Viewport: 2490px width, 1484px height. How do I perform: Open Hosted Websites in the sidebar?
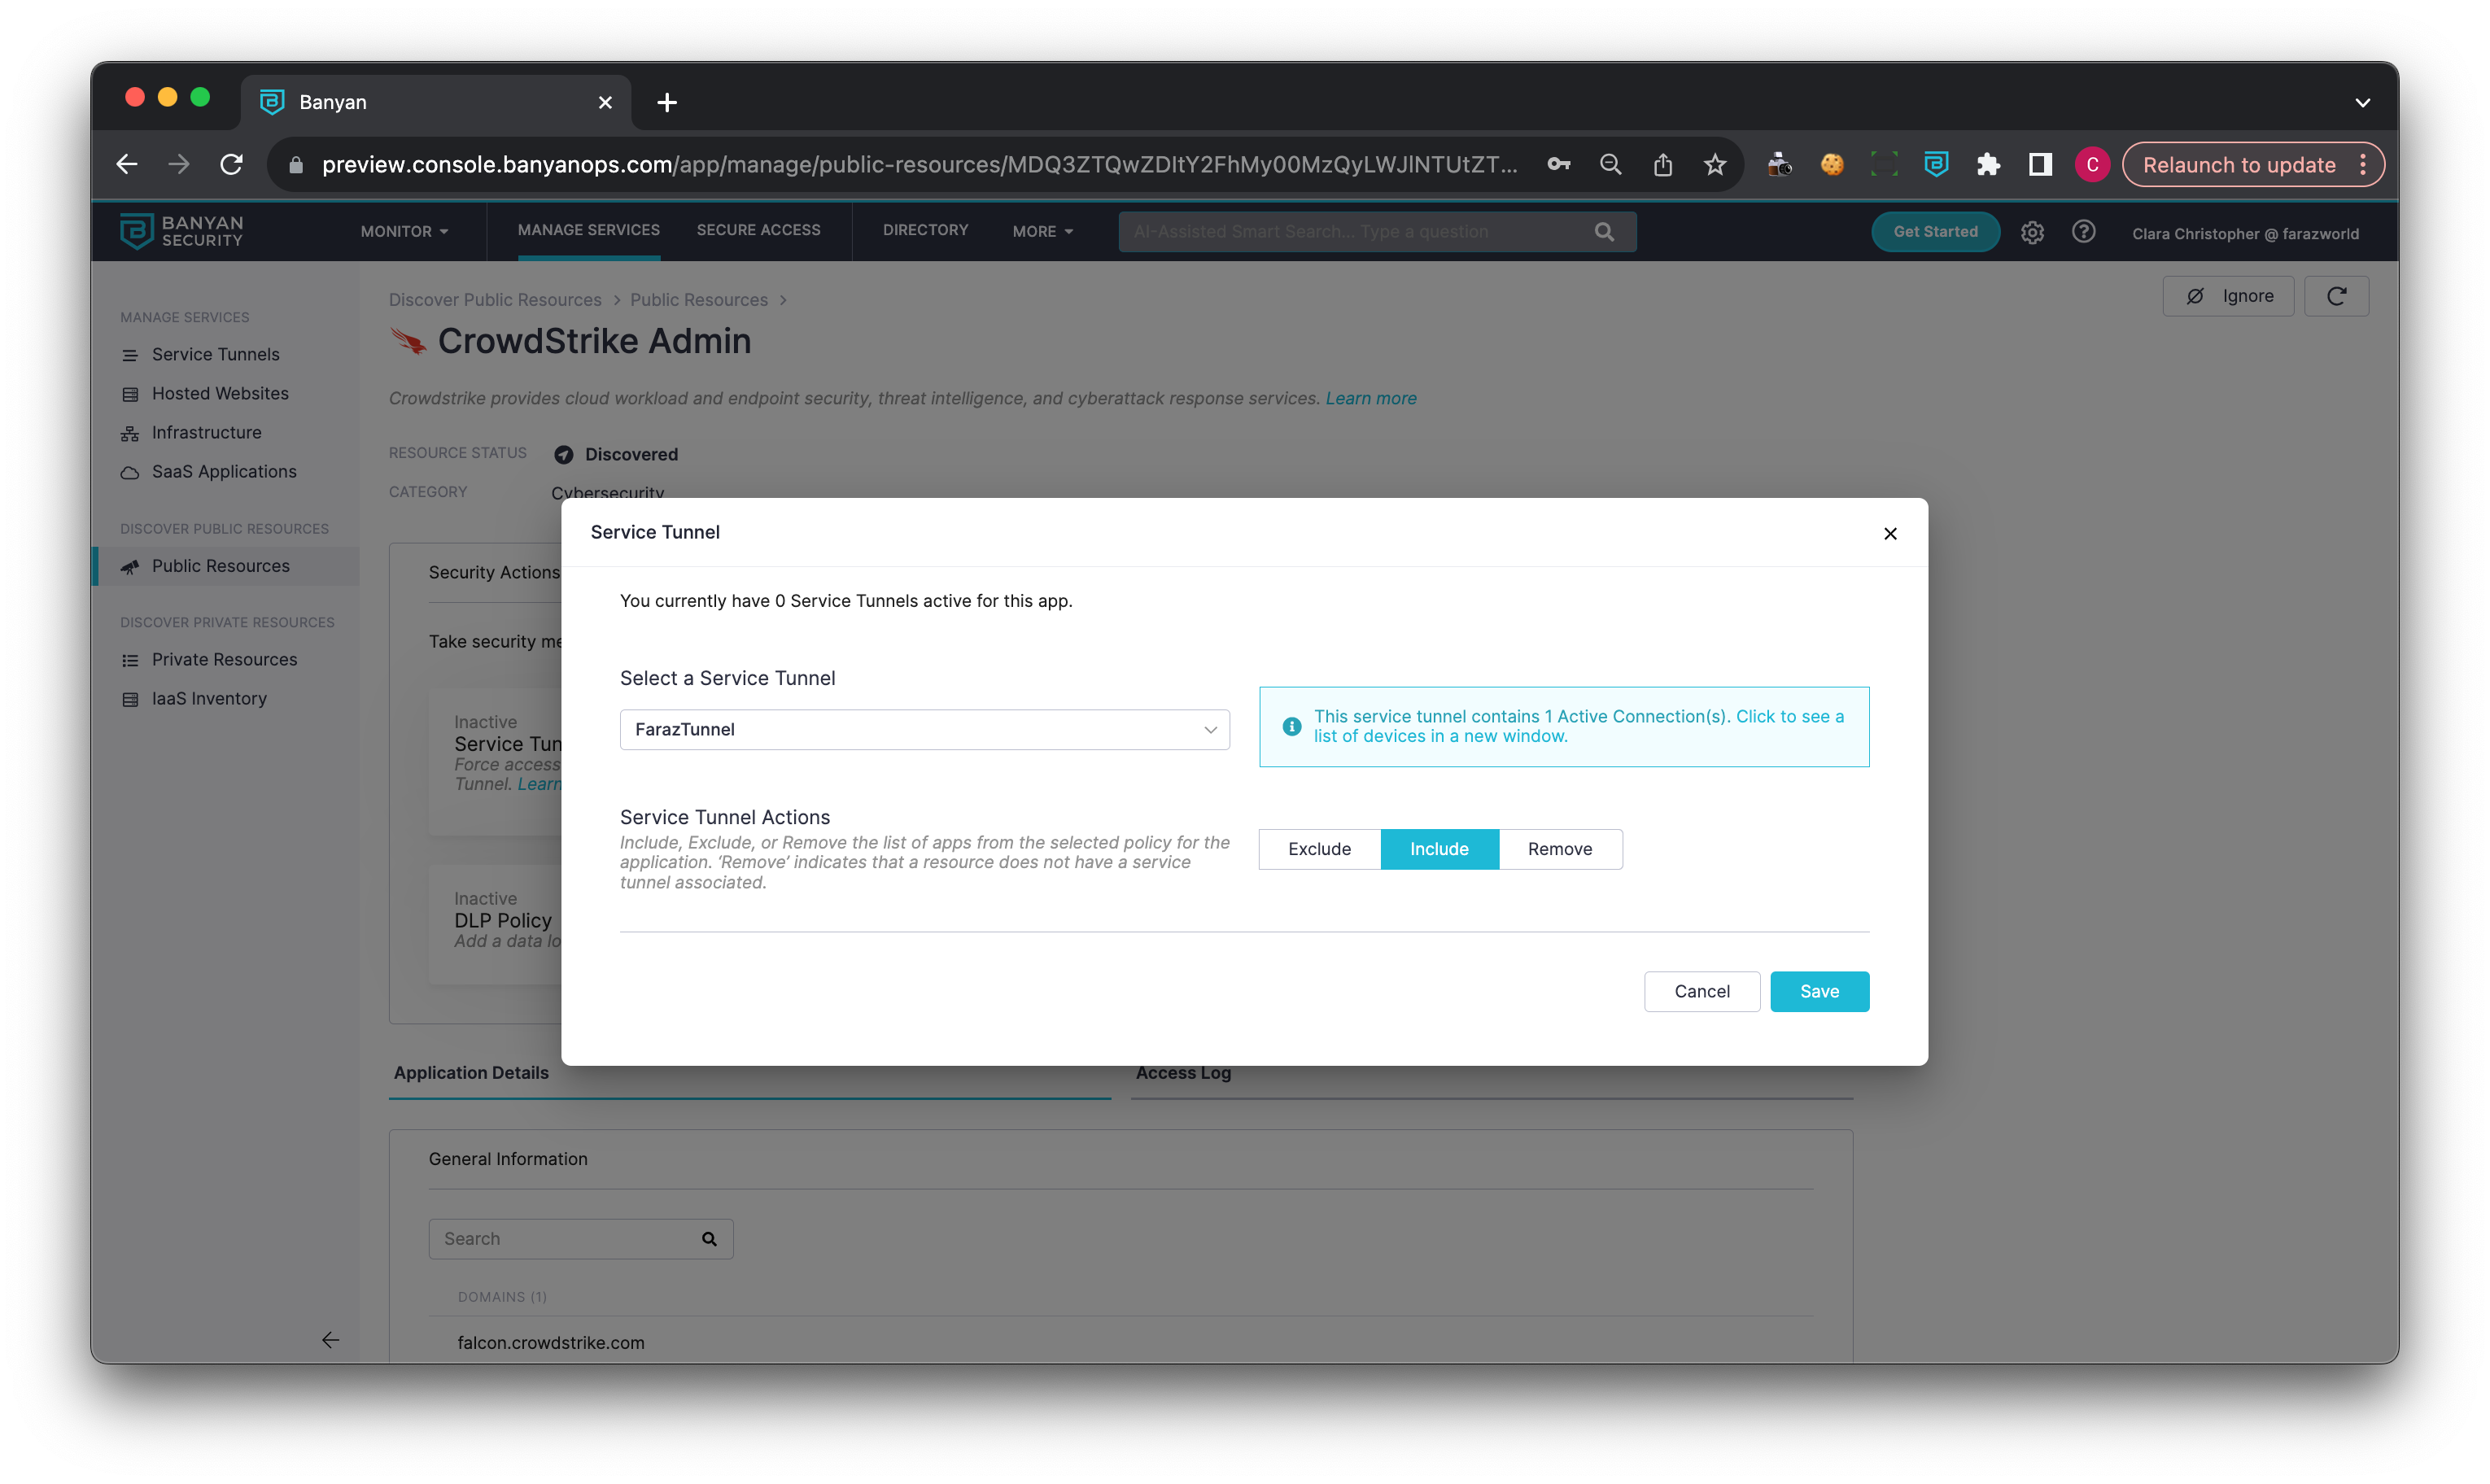tap(220, 393)
